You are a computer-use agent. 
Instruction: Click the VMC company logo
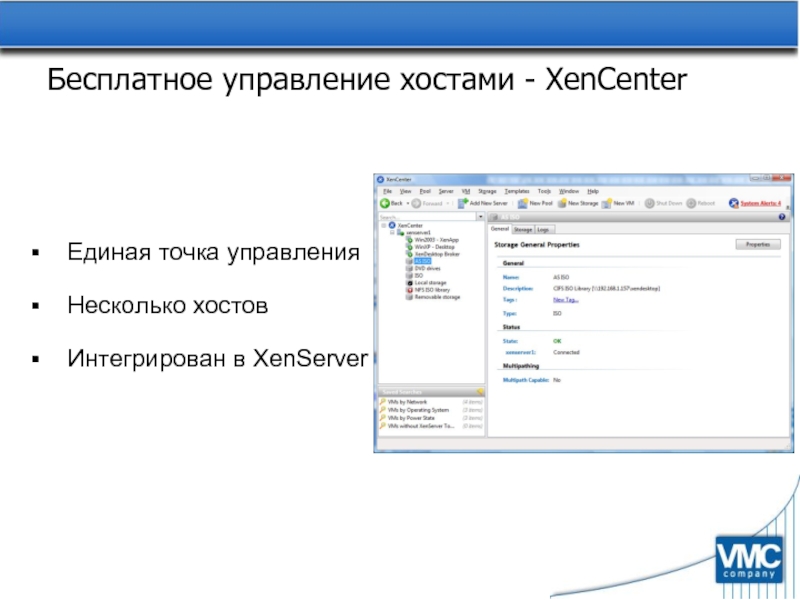tap(749, 560)
